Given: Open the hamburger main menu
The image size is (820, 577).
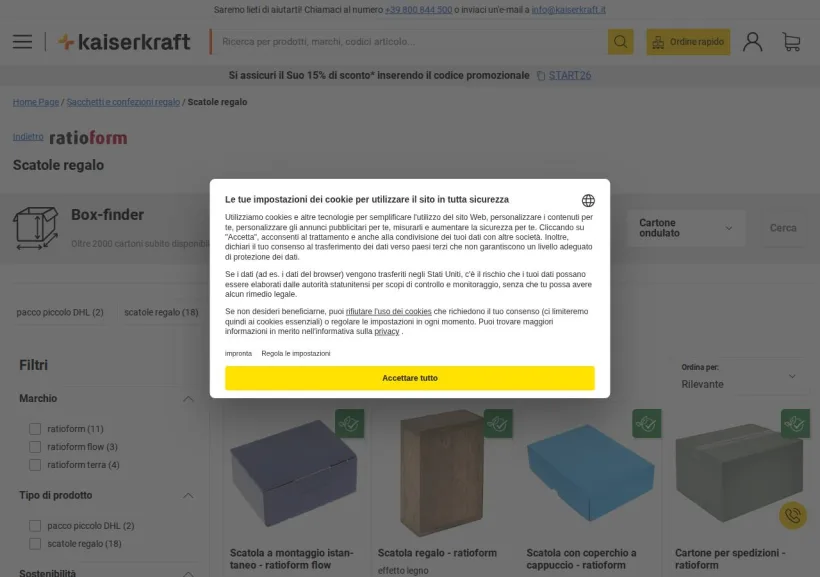Looking at the screenshot, I should coord(22,42).
